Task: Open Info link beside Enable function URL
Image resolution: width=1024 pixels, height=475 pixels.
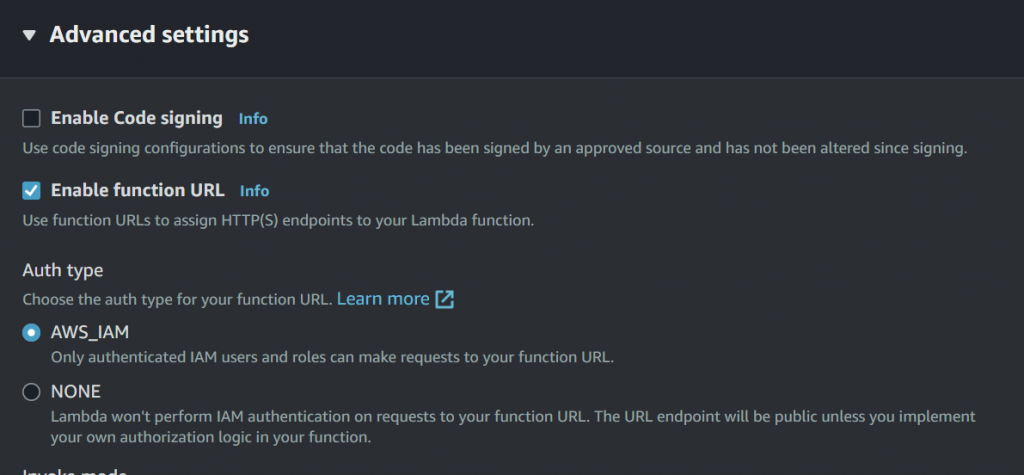Action: tap(254, 191)
